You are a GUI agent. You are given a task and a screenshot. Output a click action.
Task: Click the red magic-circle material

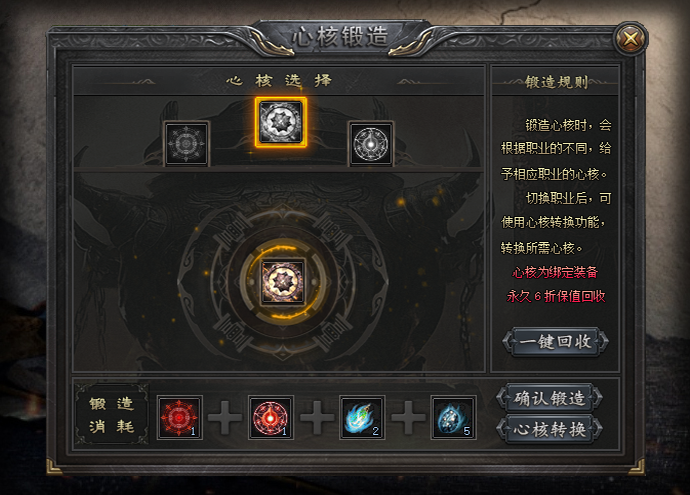271,417
